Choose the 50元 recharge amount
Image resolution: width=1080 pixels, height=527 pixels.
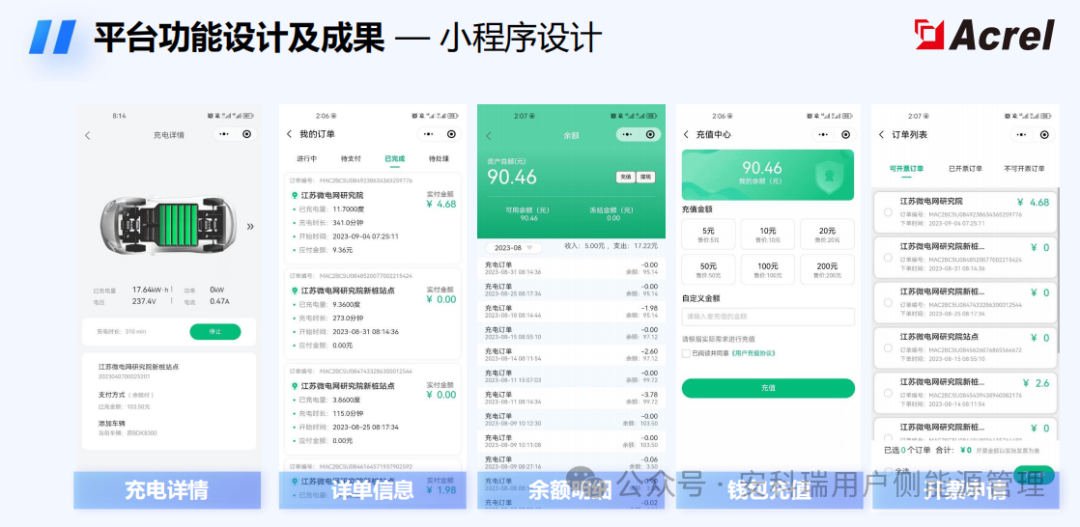click(709, 269)
